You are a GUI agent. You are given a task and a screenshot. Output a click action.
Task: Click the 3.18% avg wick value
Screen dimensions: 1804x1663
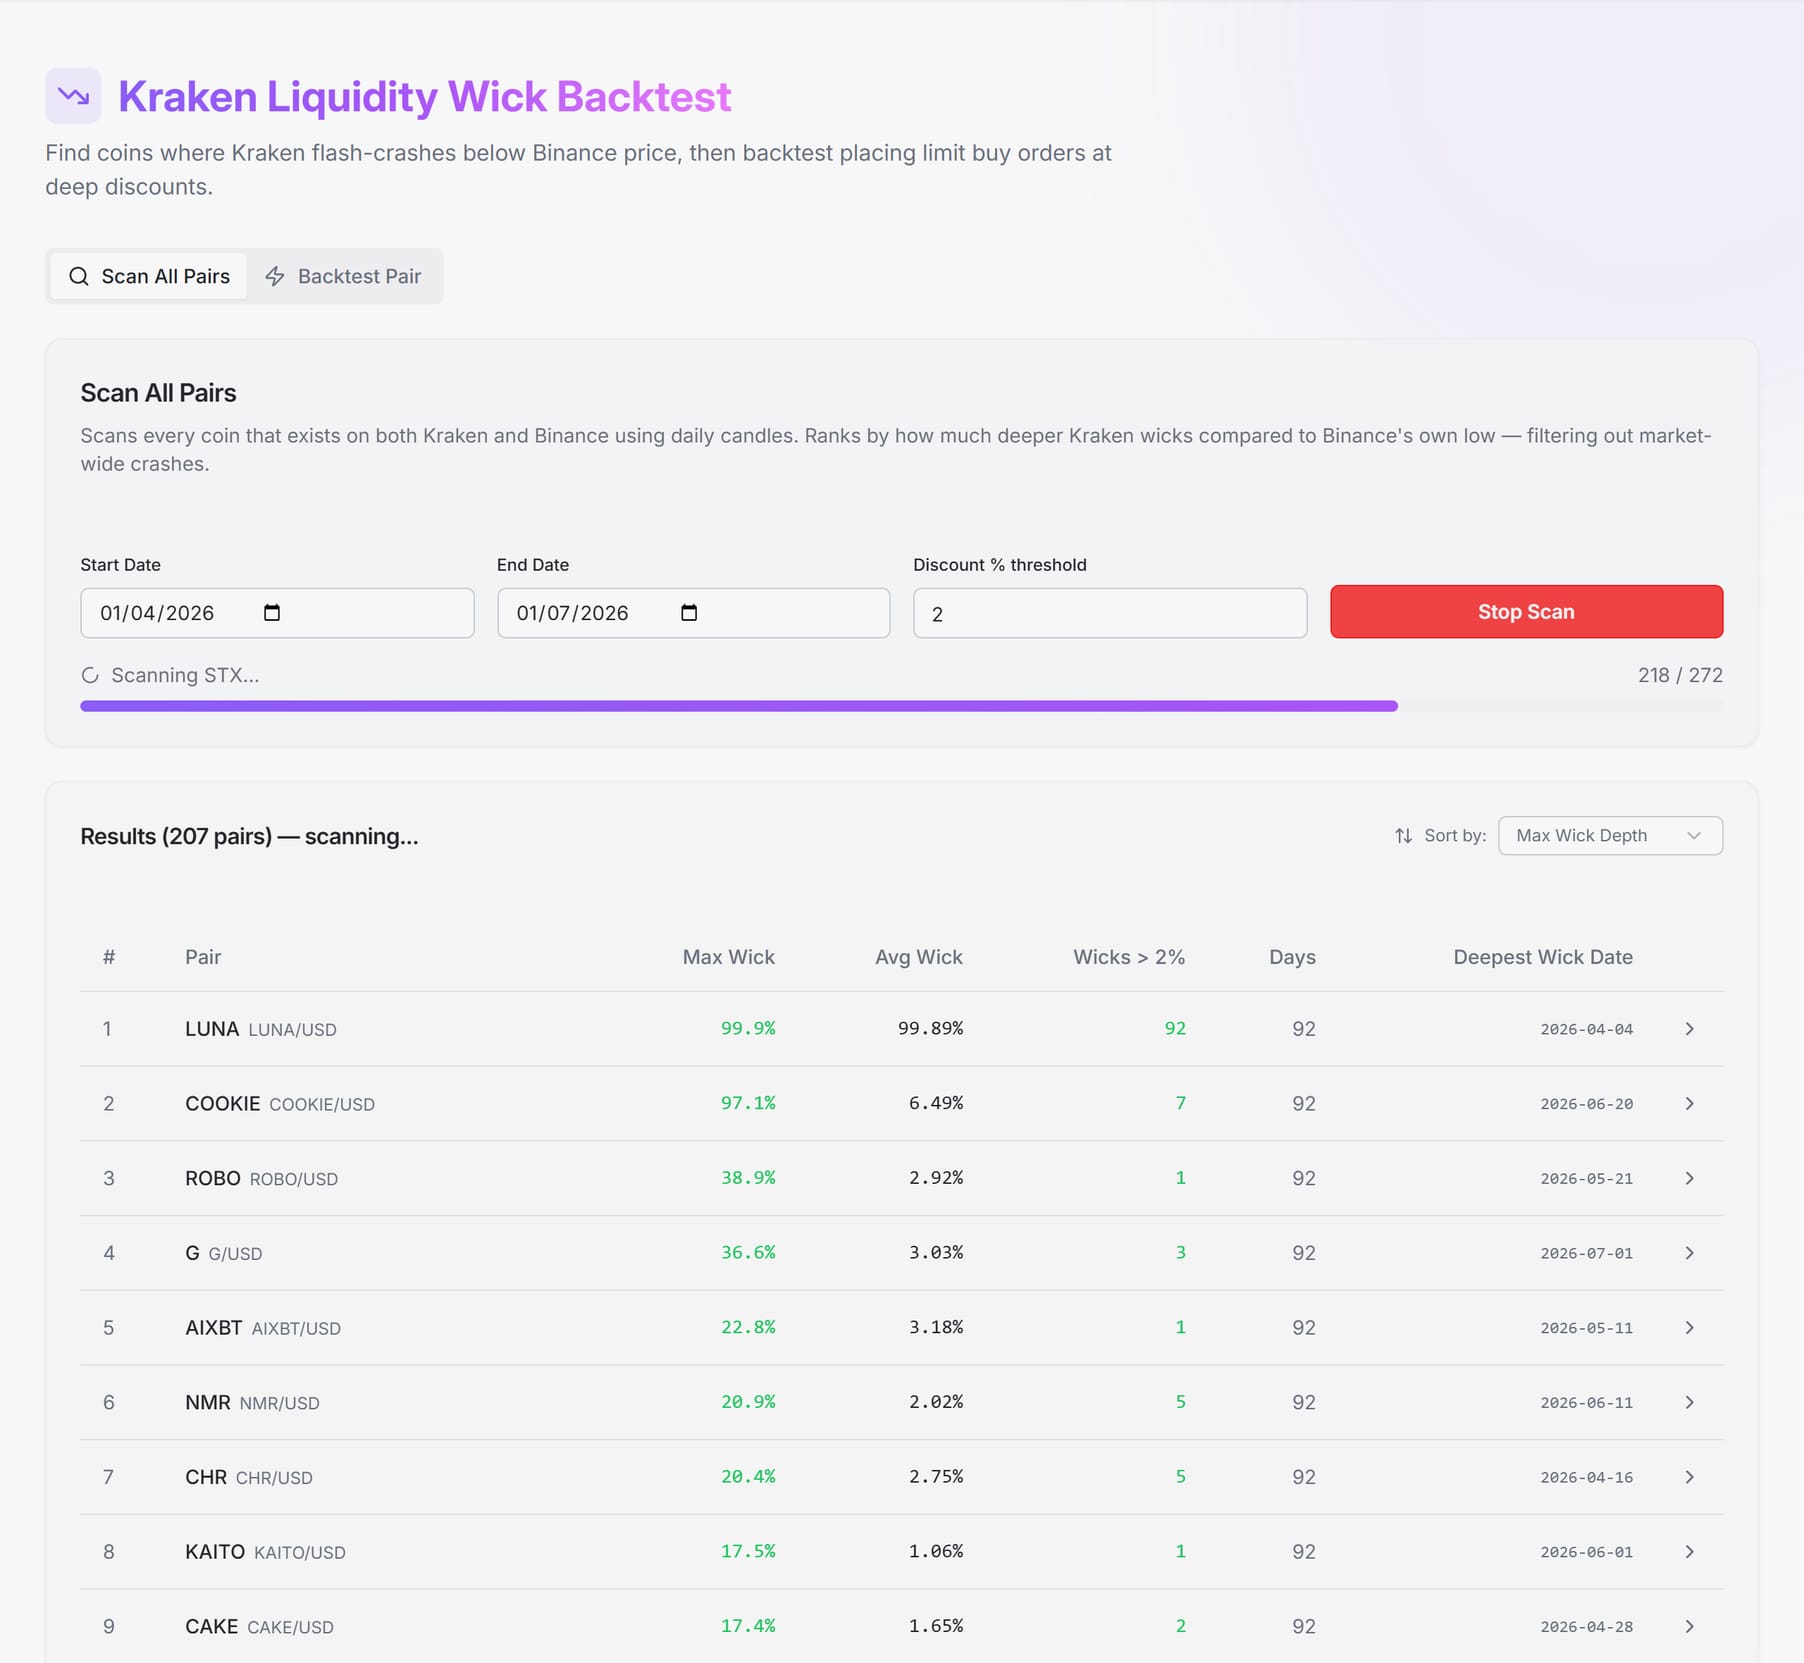(x=936, y=1327)
